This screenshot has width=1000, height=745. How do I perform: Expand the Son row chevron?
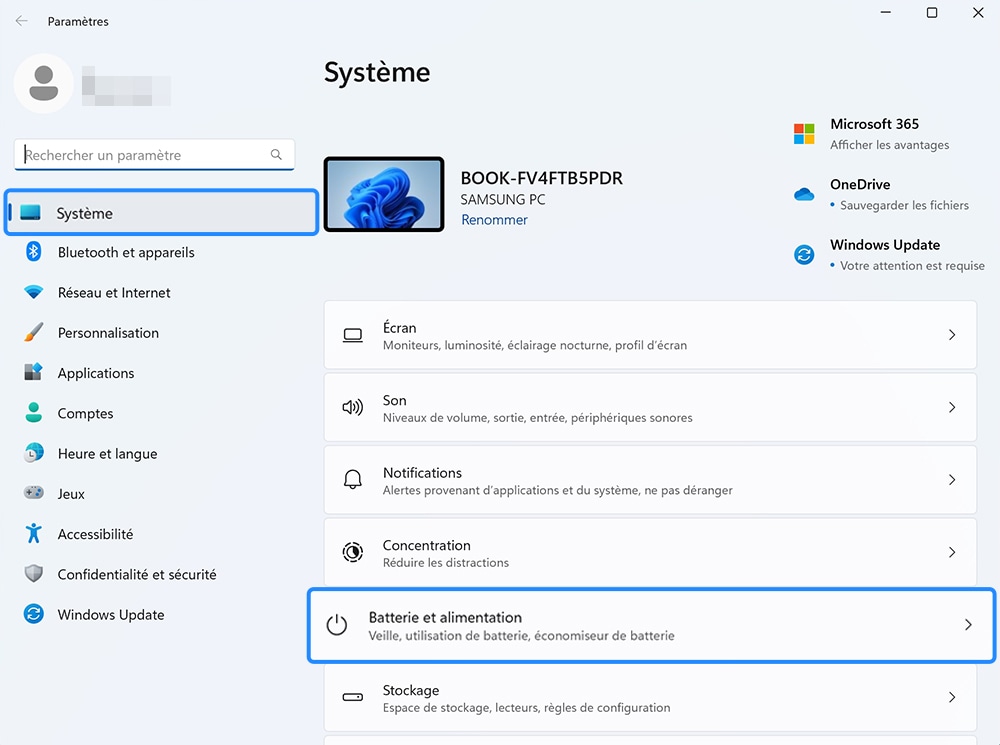(952, 407)
